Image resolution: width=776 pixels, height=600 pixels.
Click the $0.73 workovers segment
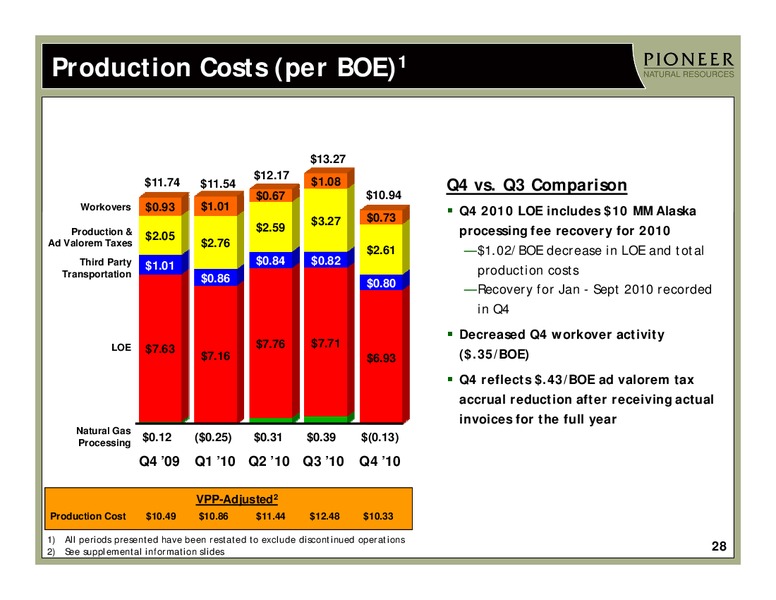pos(381,217)
